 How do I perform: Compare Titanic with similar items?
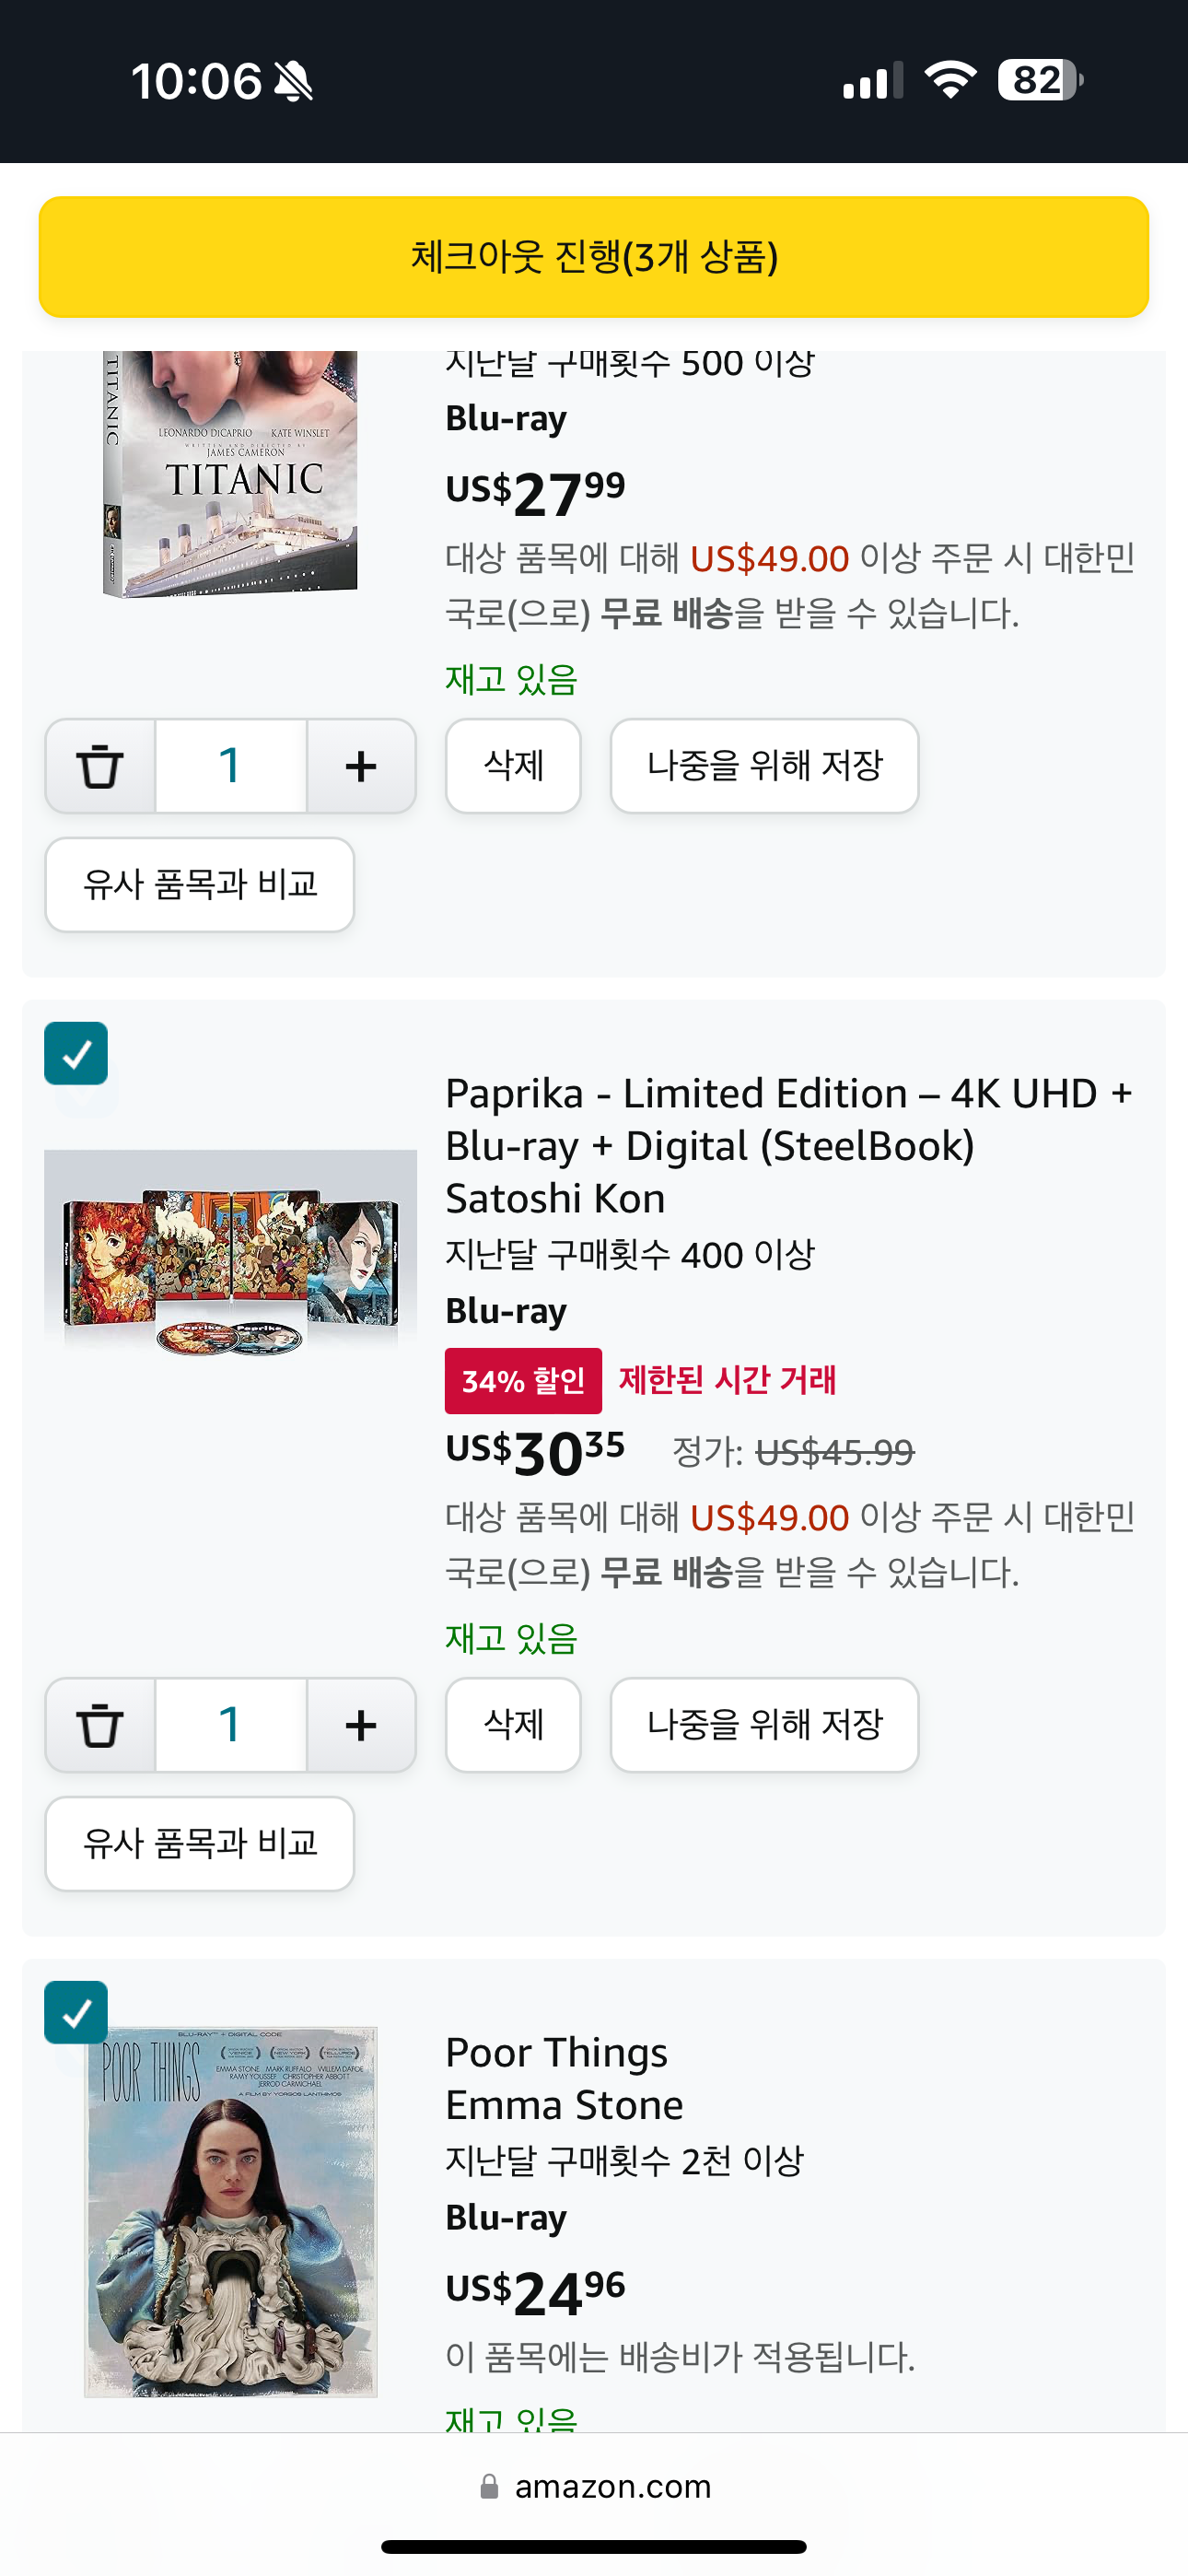pyautogui.click(x=200, y=884)
